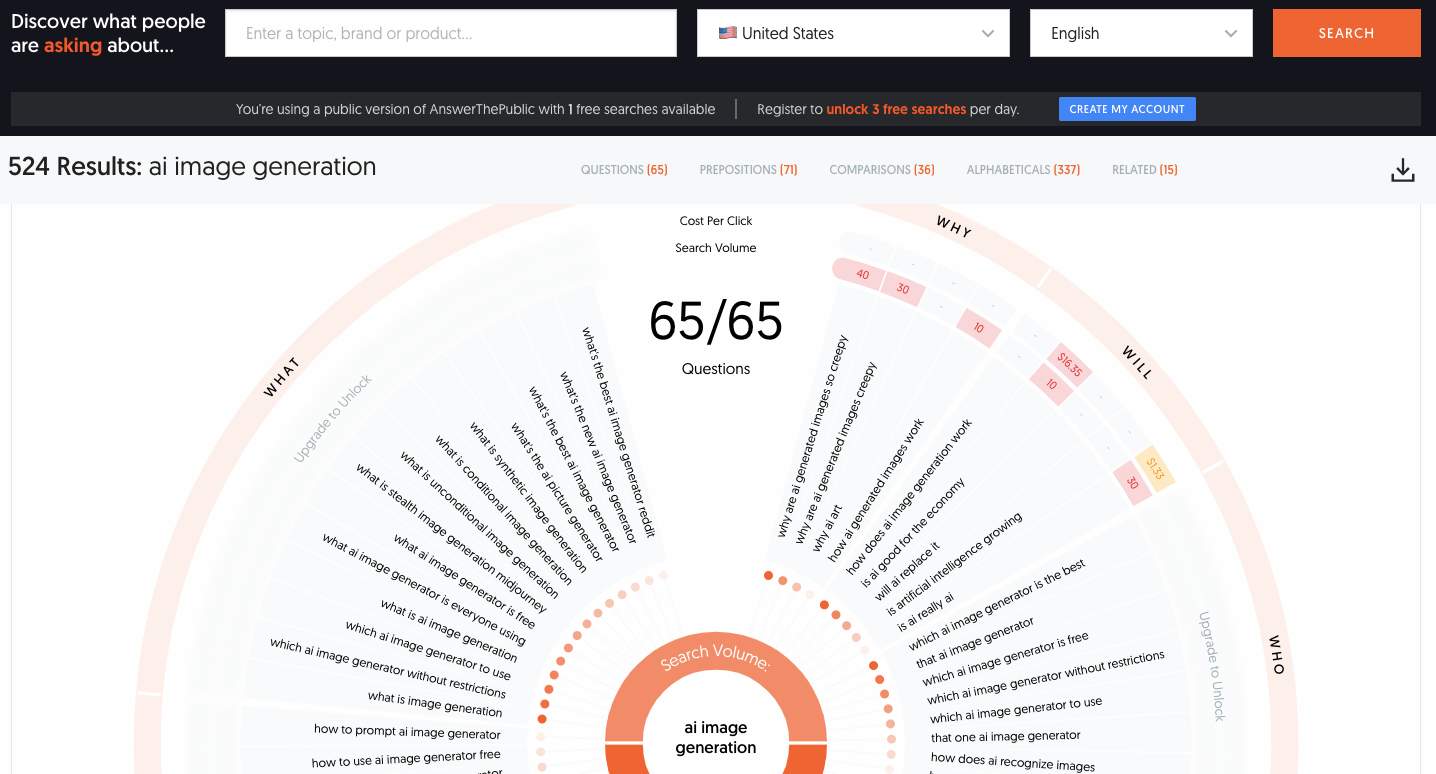Click the Create My Account button
This screenshot has width=1436, height=774.
tap(1127, 109)
